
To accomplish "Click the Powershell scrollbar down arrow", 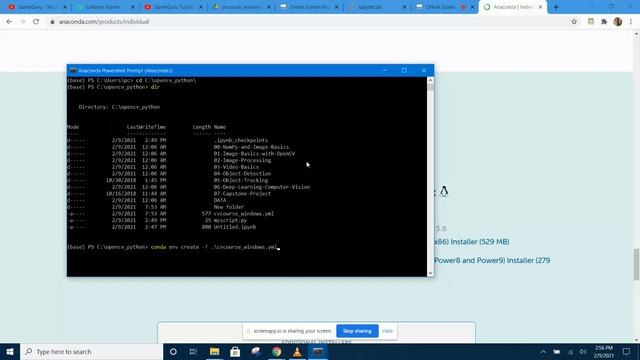I will [x=430, y=273].
